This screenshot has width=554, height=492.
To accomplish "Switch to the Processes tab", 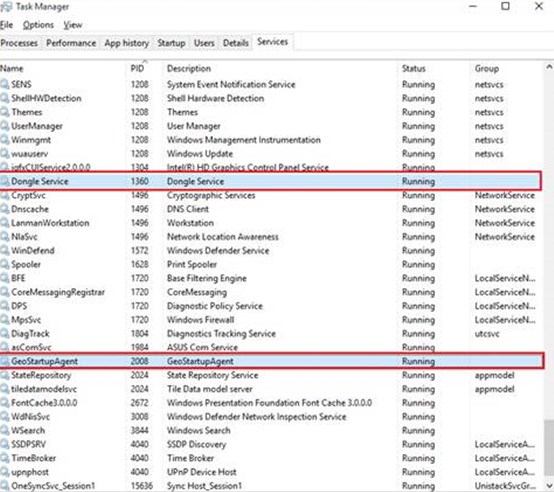I will (x=19, y=43).
